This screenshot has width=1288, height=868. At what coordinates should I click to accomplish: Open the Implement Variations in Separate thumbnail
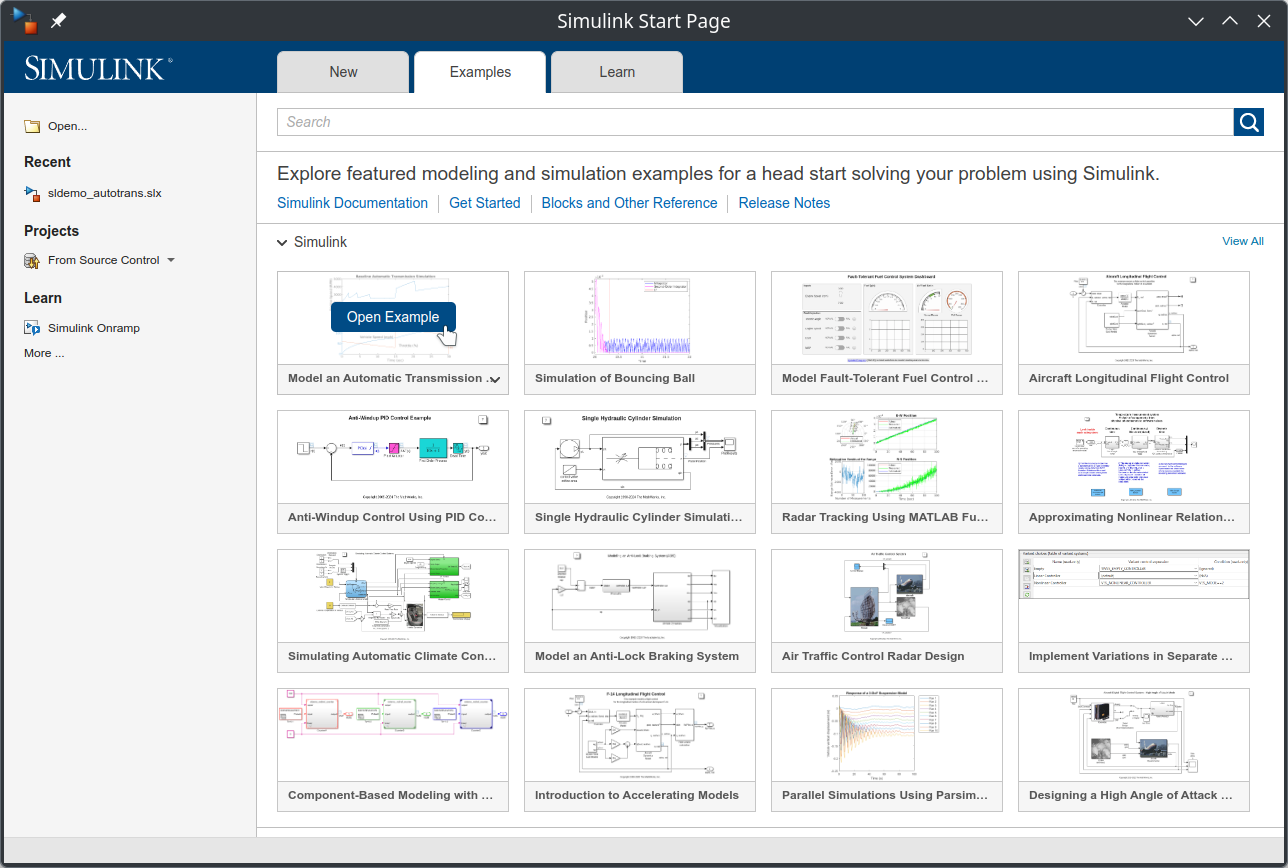(1134, 596)
